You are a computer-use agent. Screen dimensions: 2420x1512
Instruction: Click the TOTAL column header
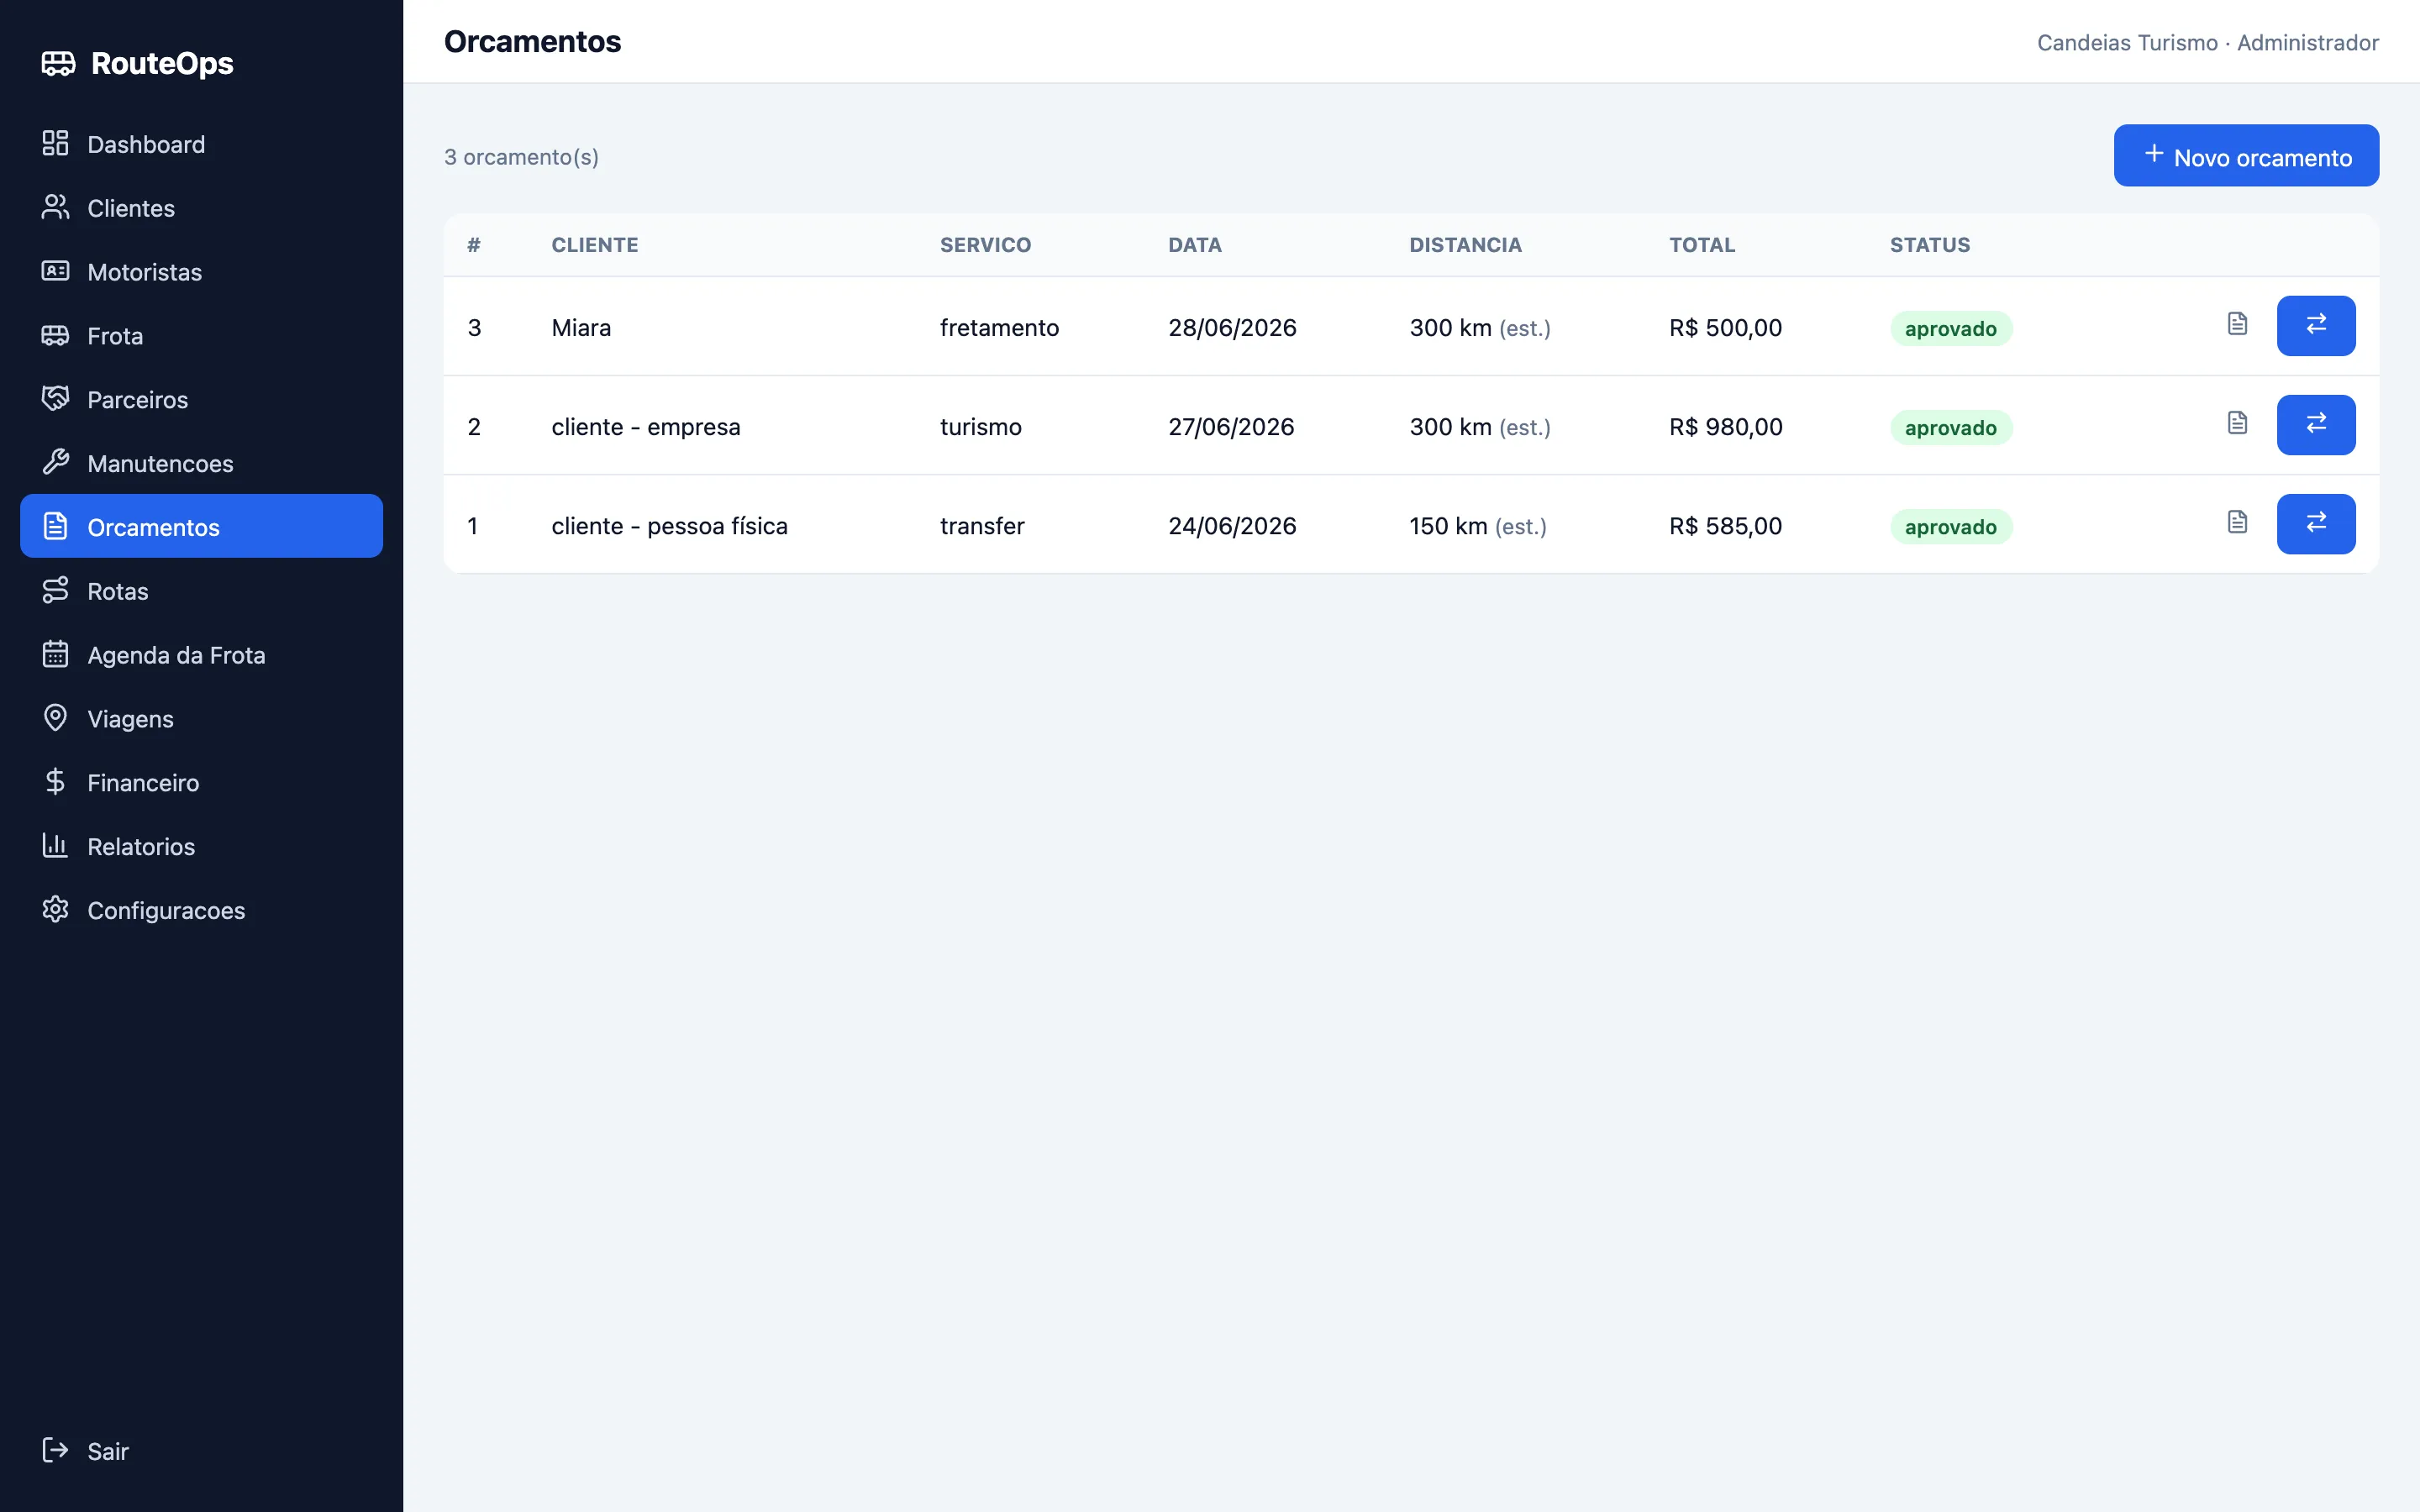click(x=1701, y=245)
